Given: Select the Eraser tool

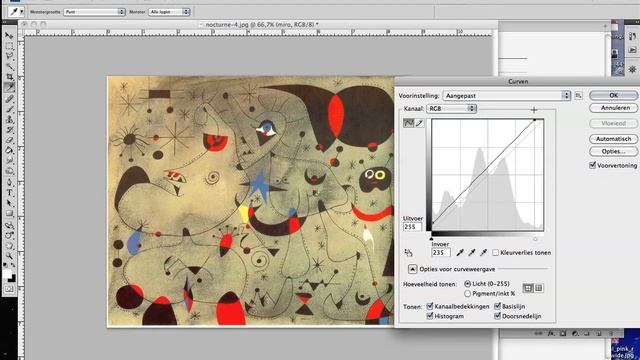Looking at the screenshot, I should [9, 140].
